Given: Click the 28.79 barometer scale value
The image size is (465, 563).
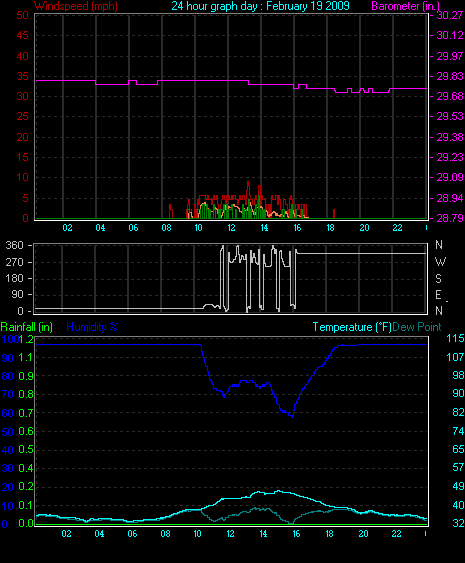Looking at the screenshot, I should 449,218.
